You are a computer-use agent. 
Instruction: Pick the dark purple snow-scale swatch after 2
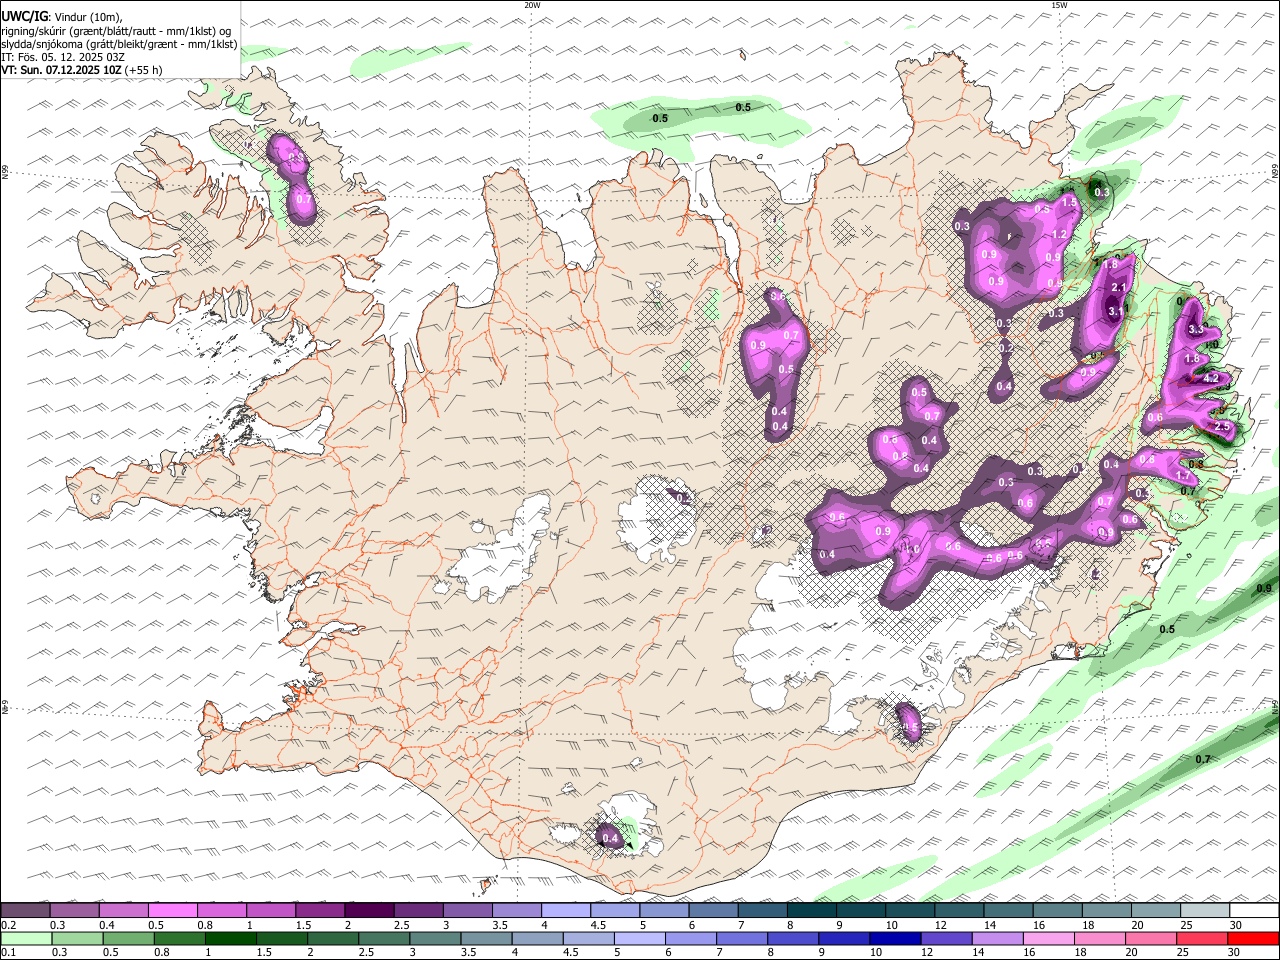pyautogui.click(x=369, y=911)
